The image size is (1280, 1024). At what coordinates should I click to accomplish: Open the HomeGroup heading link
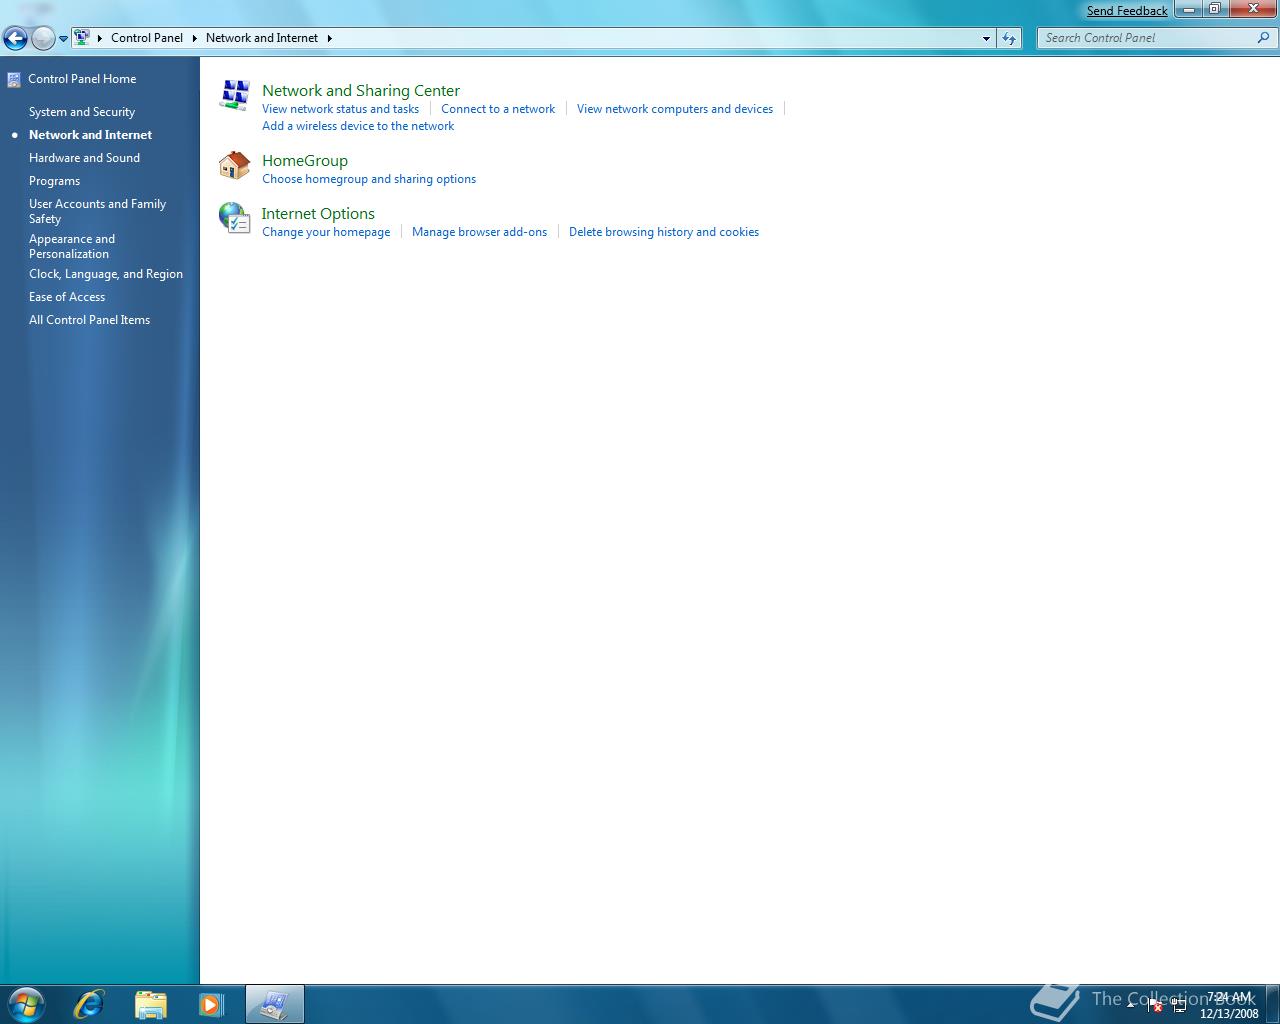305,160
